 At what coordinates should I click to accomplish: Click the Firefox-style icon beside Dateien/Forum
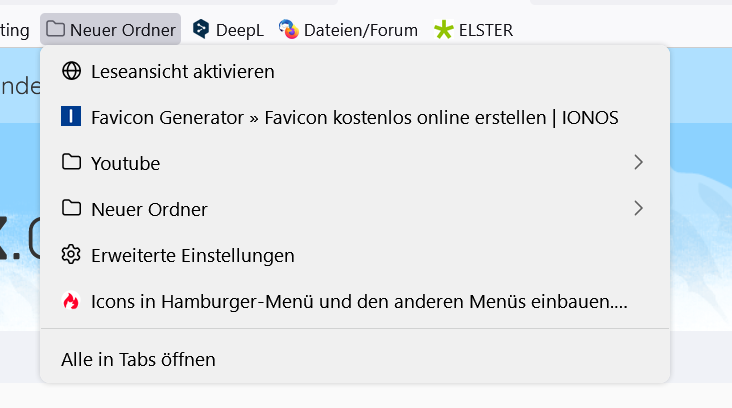click(x=288, y=30)
